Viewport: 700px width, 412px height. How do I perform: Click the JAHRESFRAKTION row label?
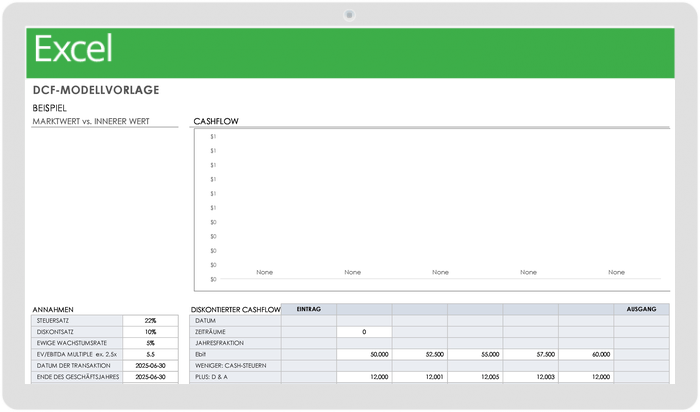pyautogui.click(x=235, y=343)
